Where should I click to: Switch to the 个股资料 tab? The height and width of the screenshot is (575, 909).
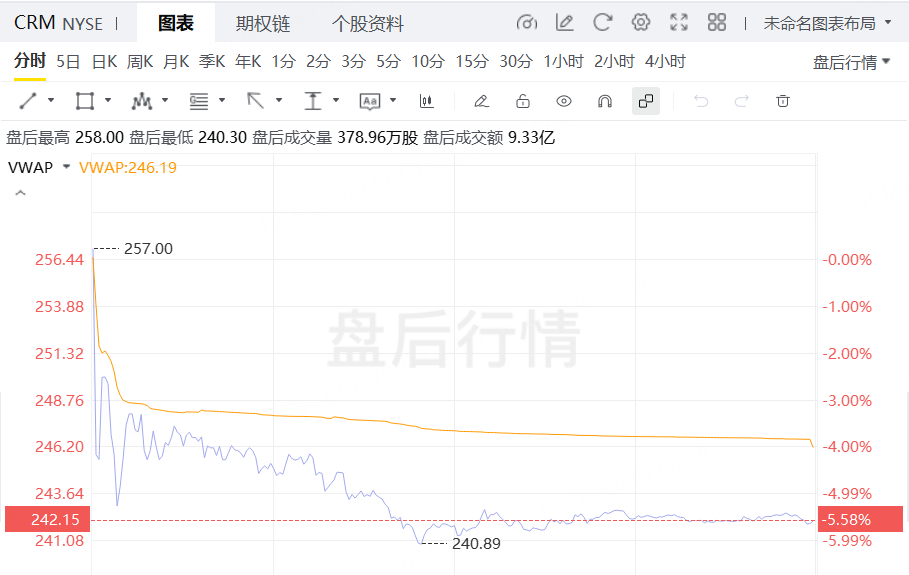pos(367,23)
